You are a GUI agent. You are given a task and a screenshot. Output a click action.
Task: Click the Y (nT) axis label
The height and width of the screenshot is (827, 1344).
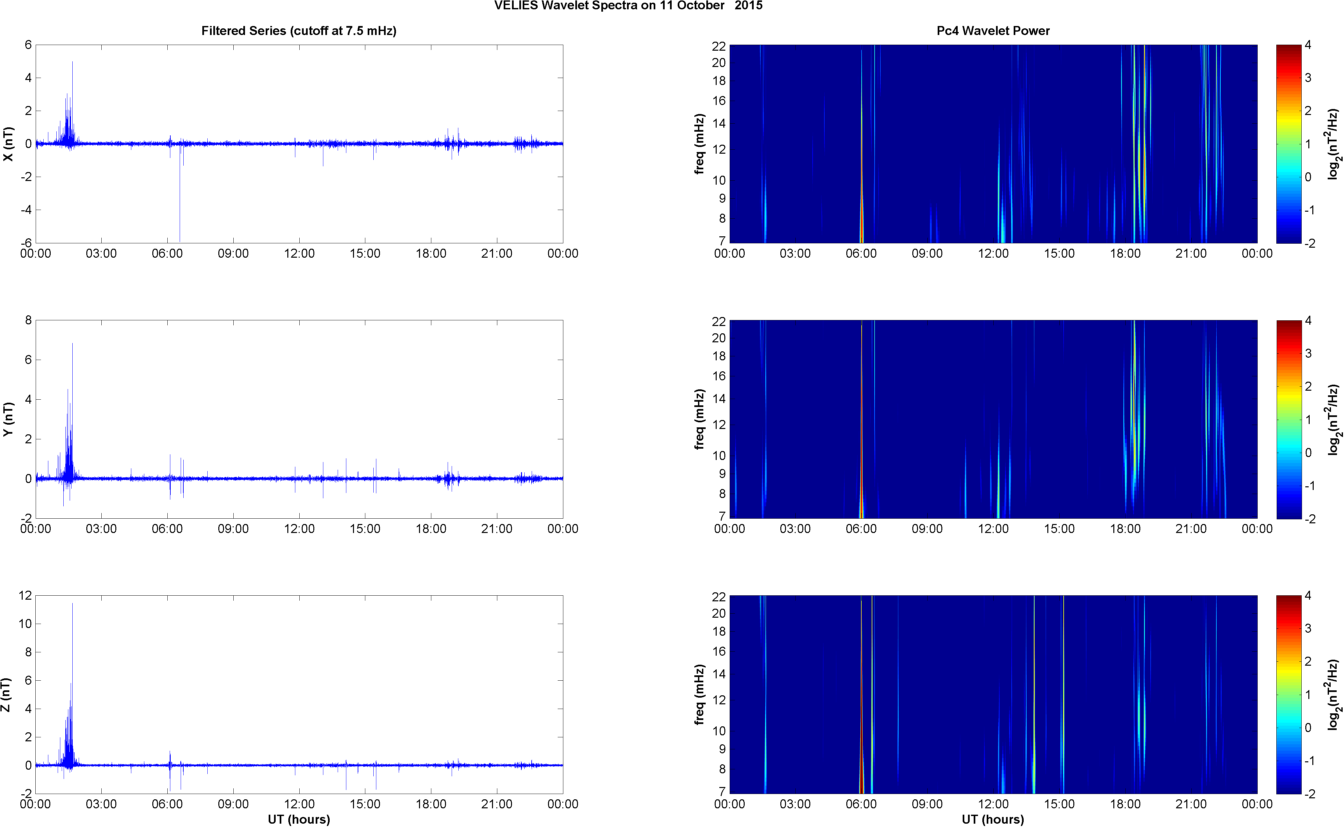point(9,419)
